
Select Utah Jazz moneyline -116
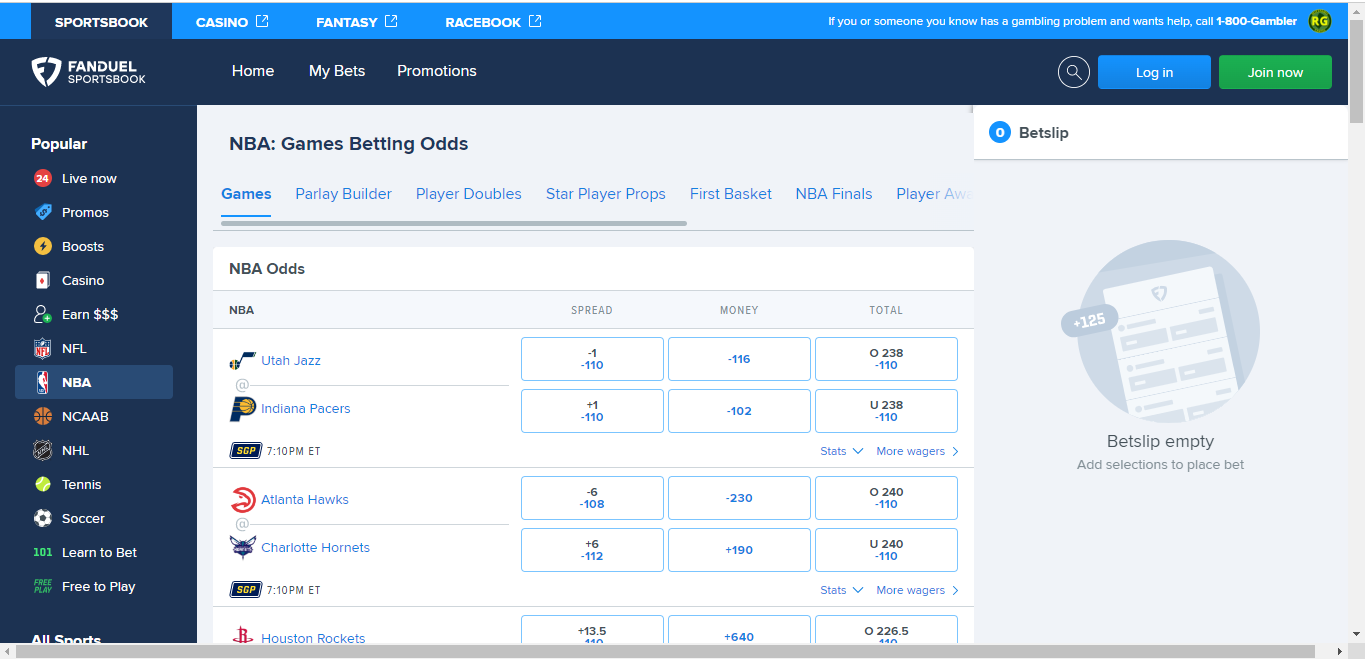[x=739, y=359]
